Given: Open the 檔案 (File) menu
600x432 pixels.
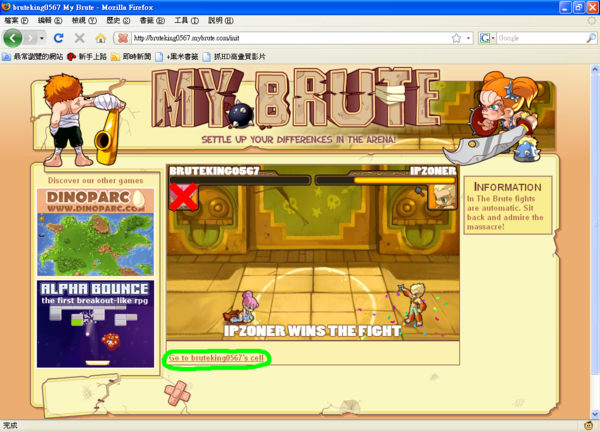Looking at the screenshot, I should pyautogui.click(x=16, y=21).
